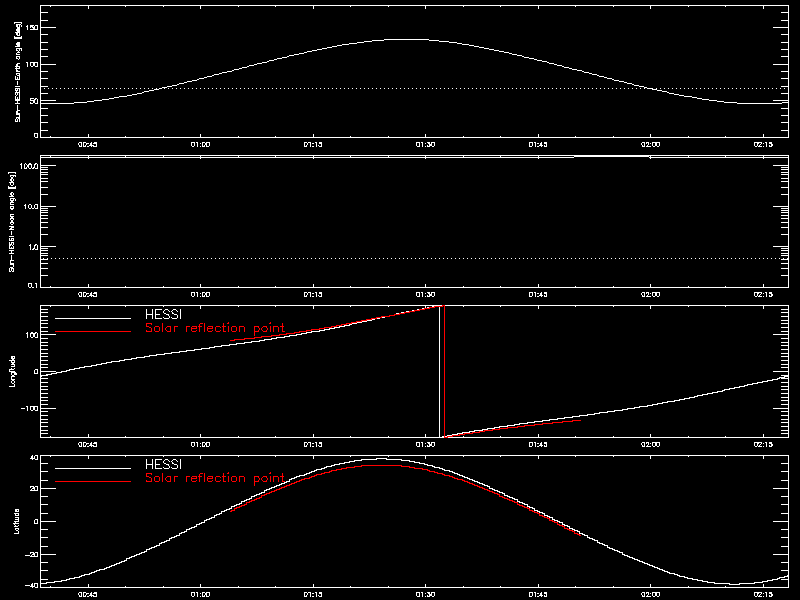Click the 50 tick label on Sun-HESSI-Earth plot
This screenshot has height=600, width=800.
34,101
